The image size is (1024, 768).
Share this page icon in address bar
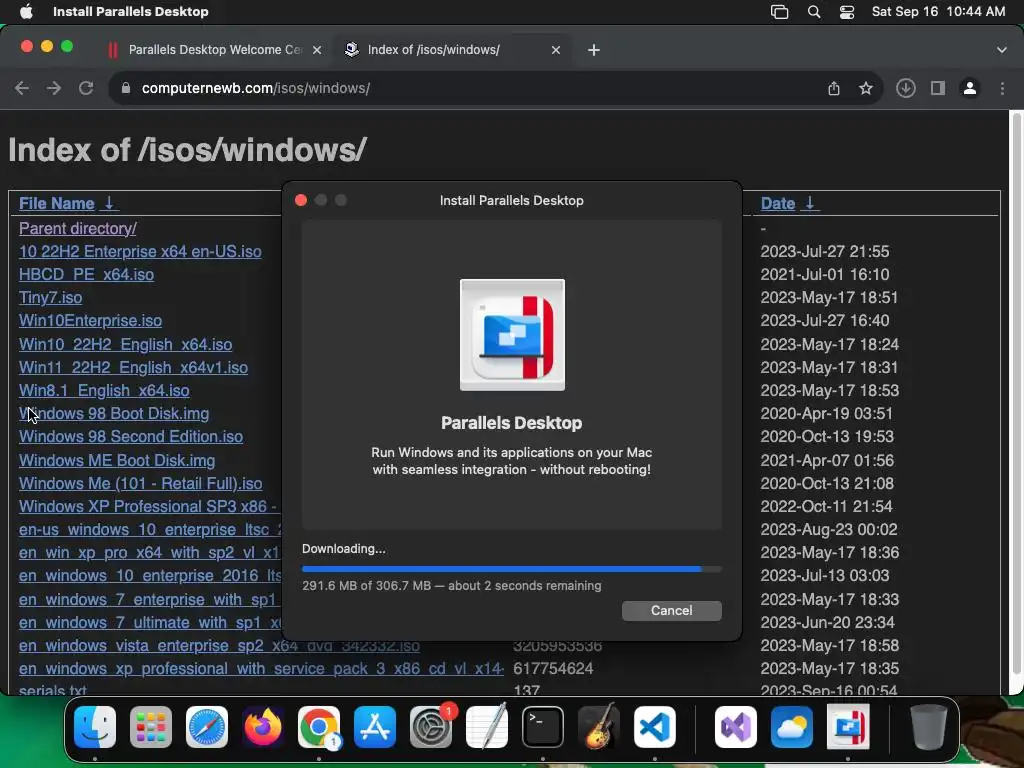[834, 88]
